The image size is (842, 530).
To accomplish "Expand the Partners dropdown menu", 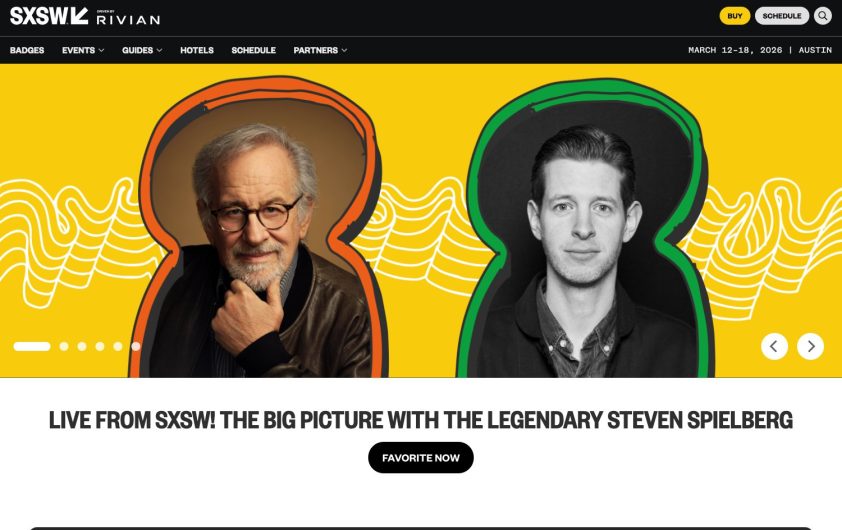I will (320, 50).
